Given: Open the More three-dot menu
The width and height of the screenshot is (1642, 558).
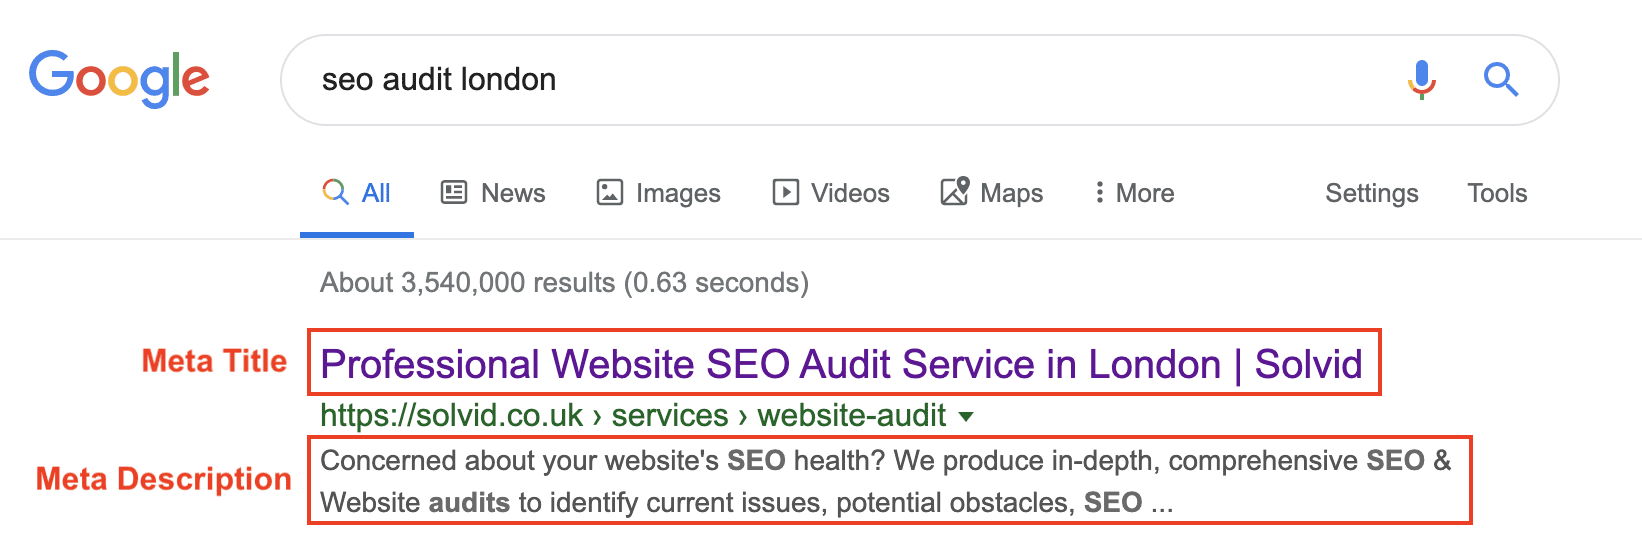Looking at the screenshot, I should pos(1134,193).
